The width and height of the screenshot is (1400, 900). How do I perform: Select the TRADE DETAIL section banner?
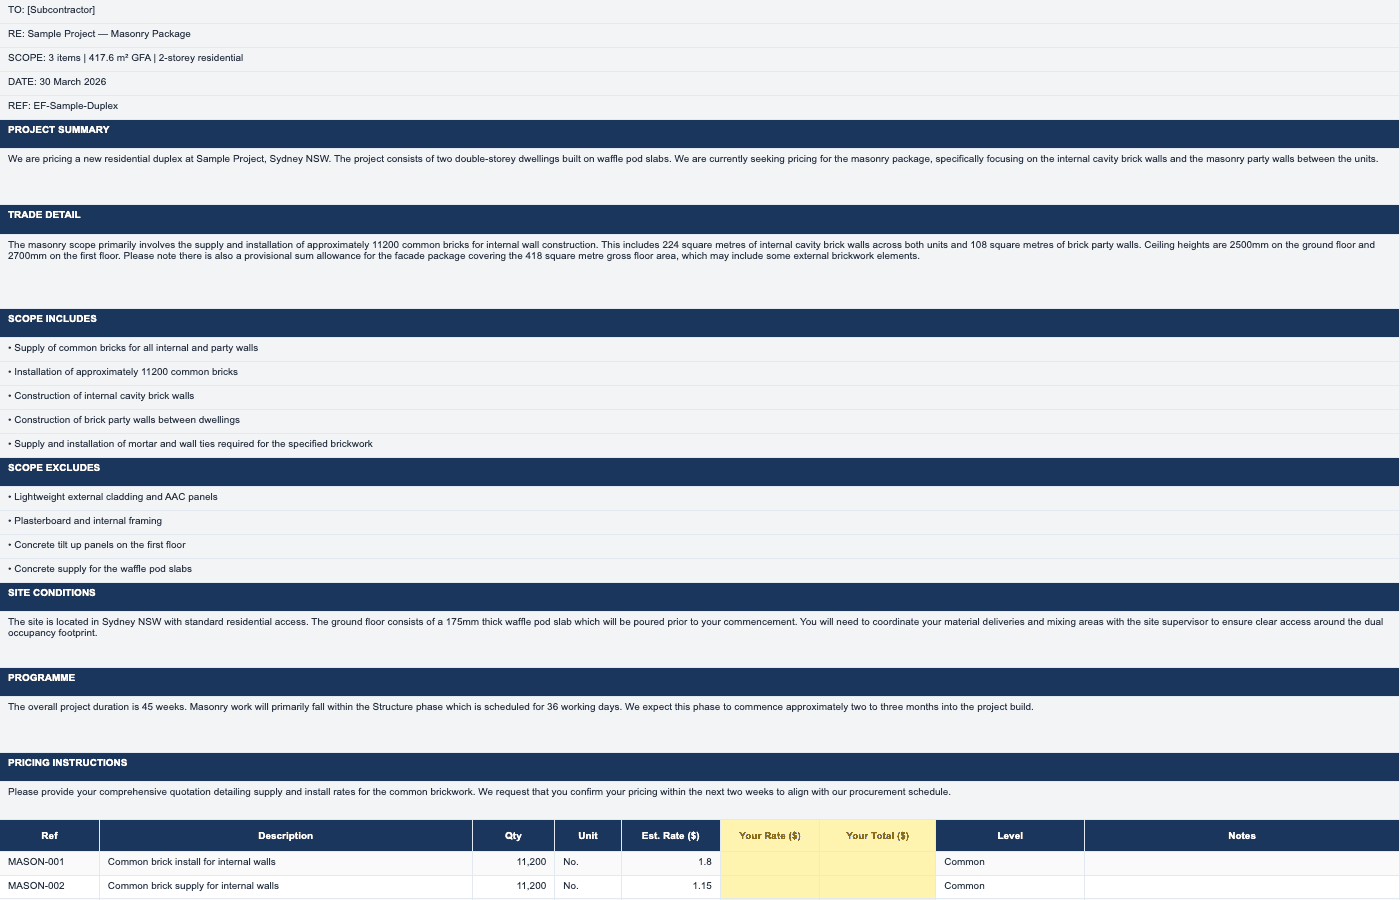pyautogui.click(x=44, y=215)
